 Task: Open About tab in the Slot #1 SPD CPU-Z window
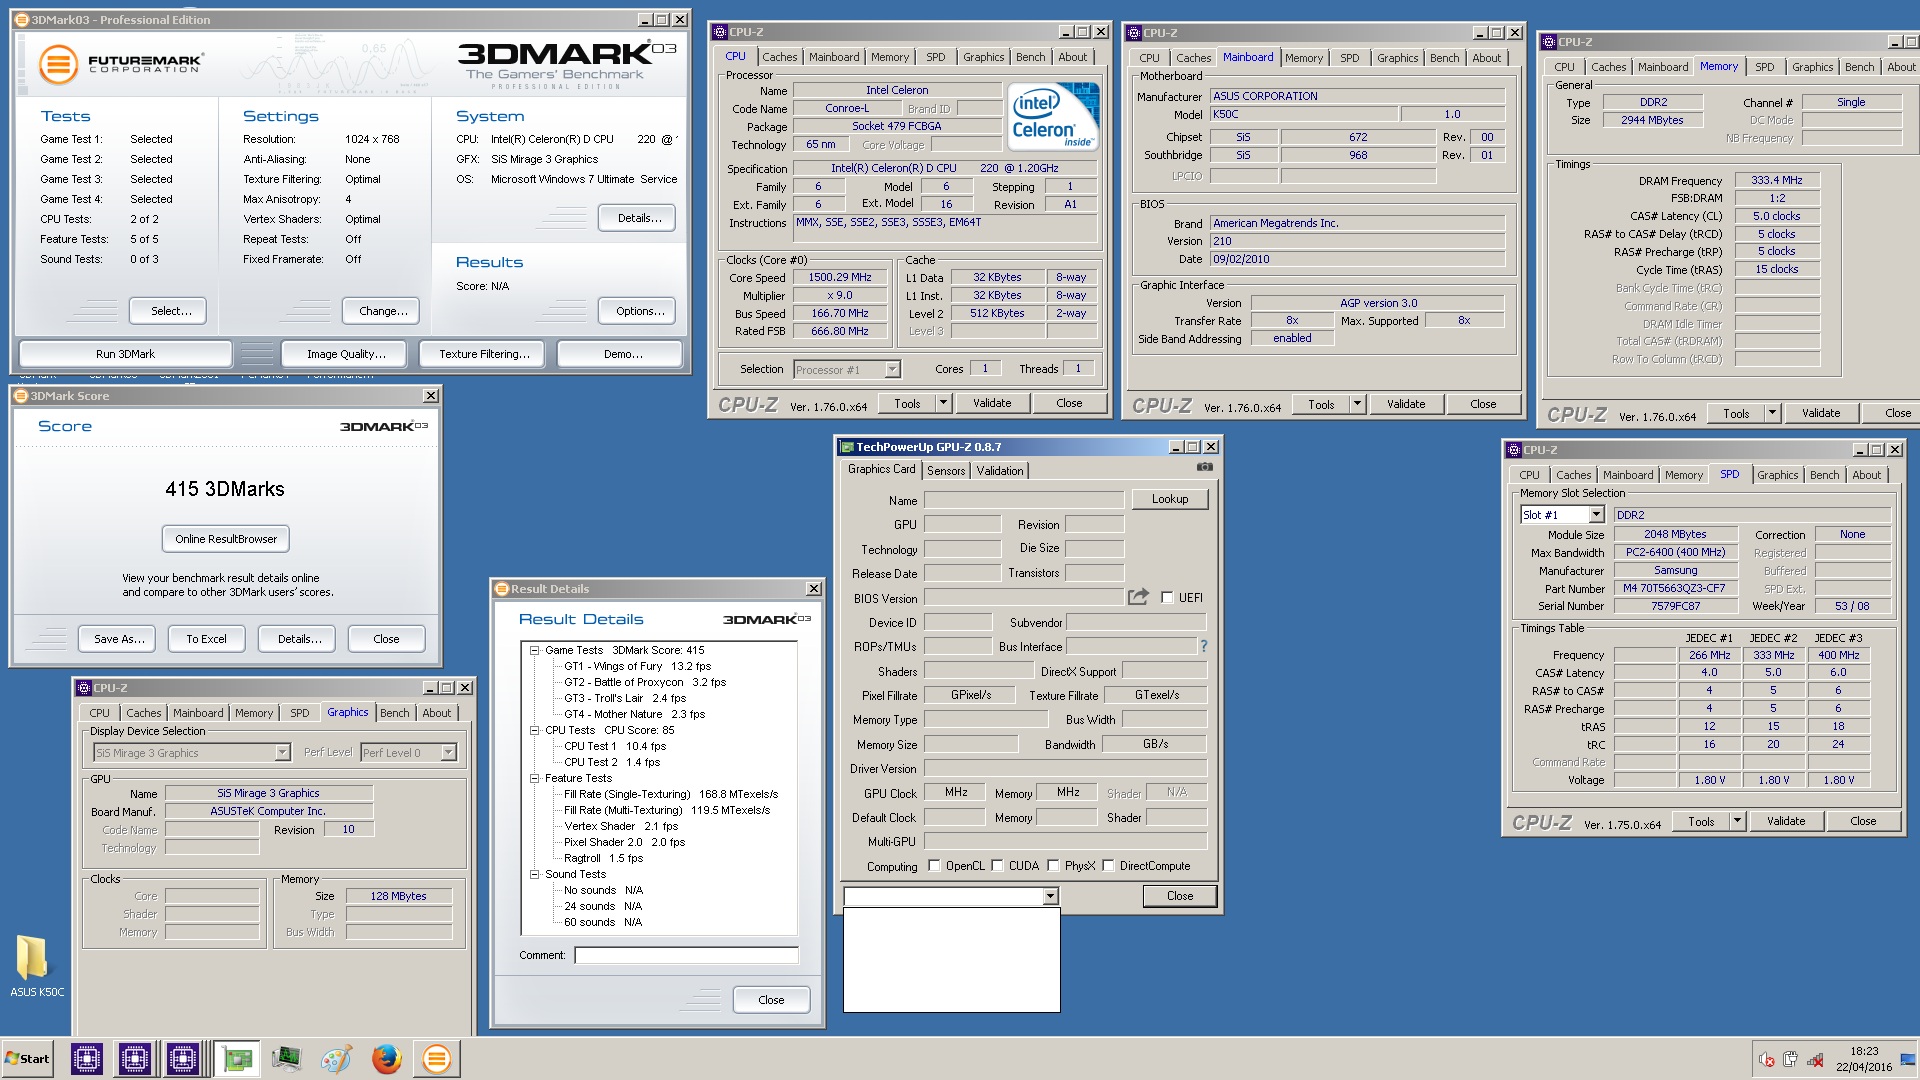click(x=1867, y=475)
